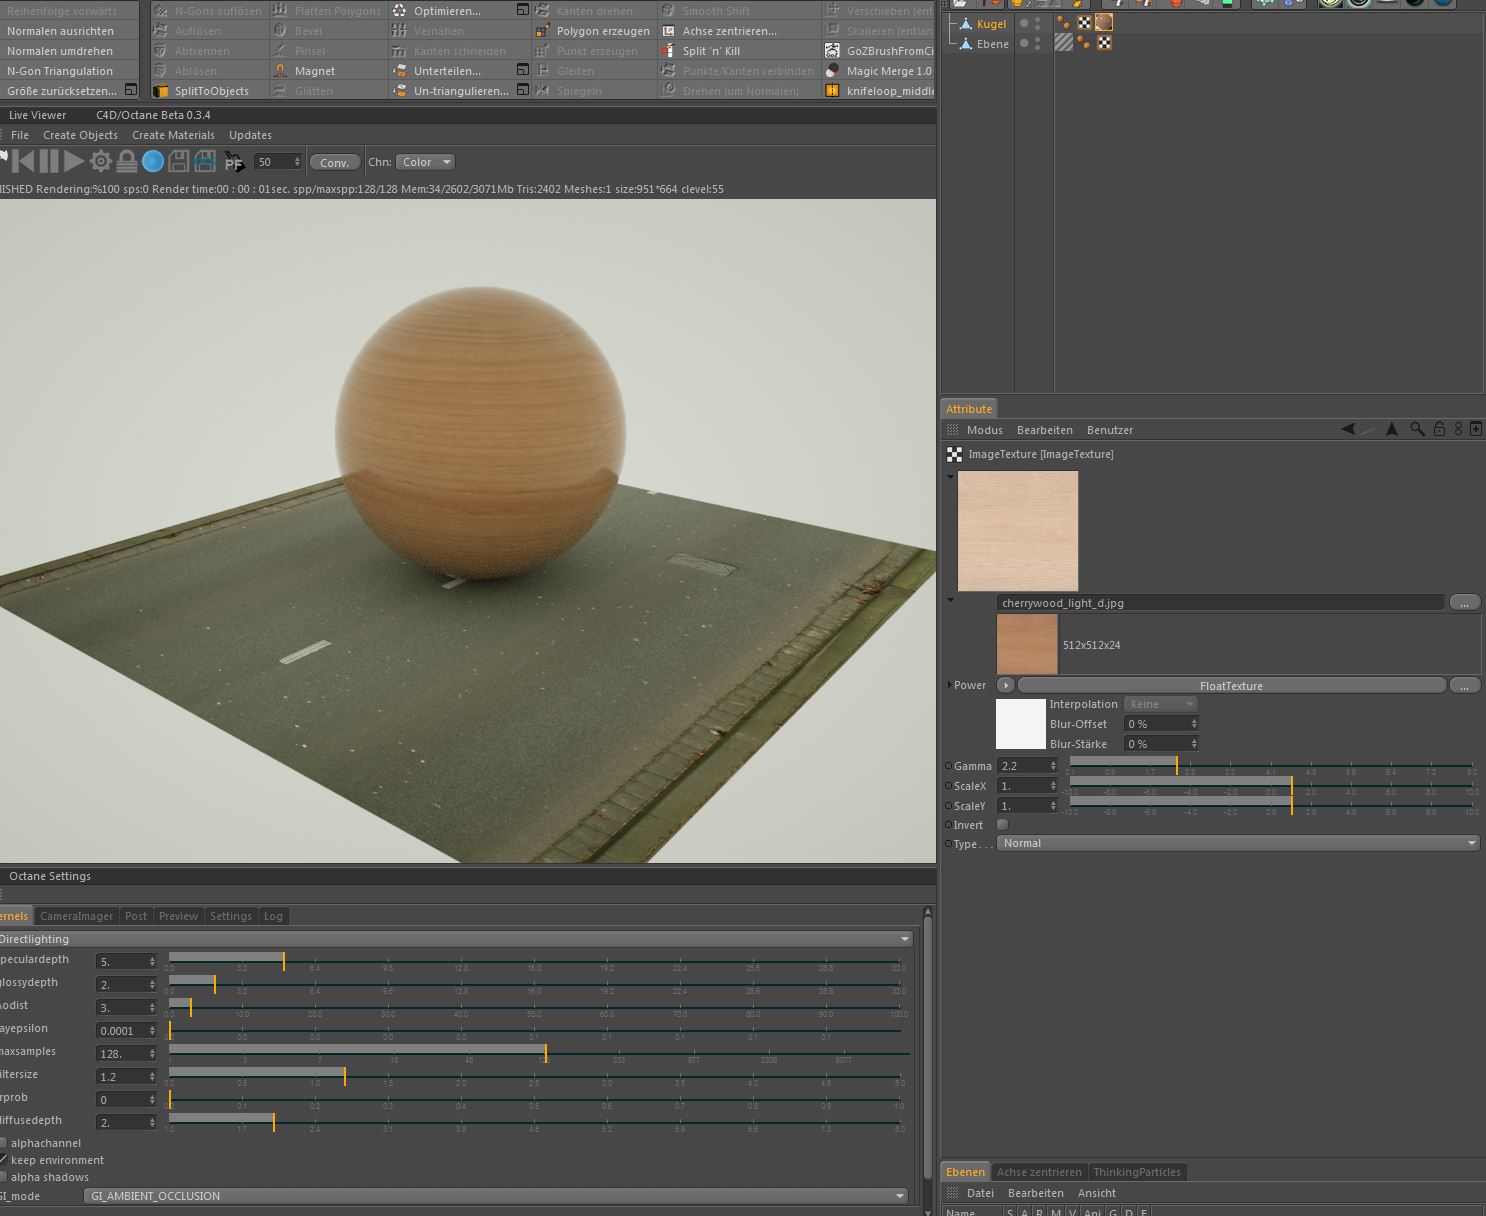
Task: Click the back arrow in Attribute panel
Action: (1348, 429)
